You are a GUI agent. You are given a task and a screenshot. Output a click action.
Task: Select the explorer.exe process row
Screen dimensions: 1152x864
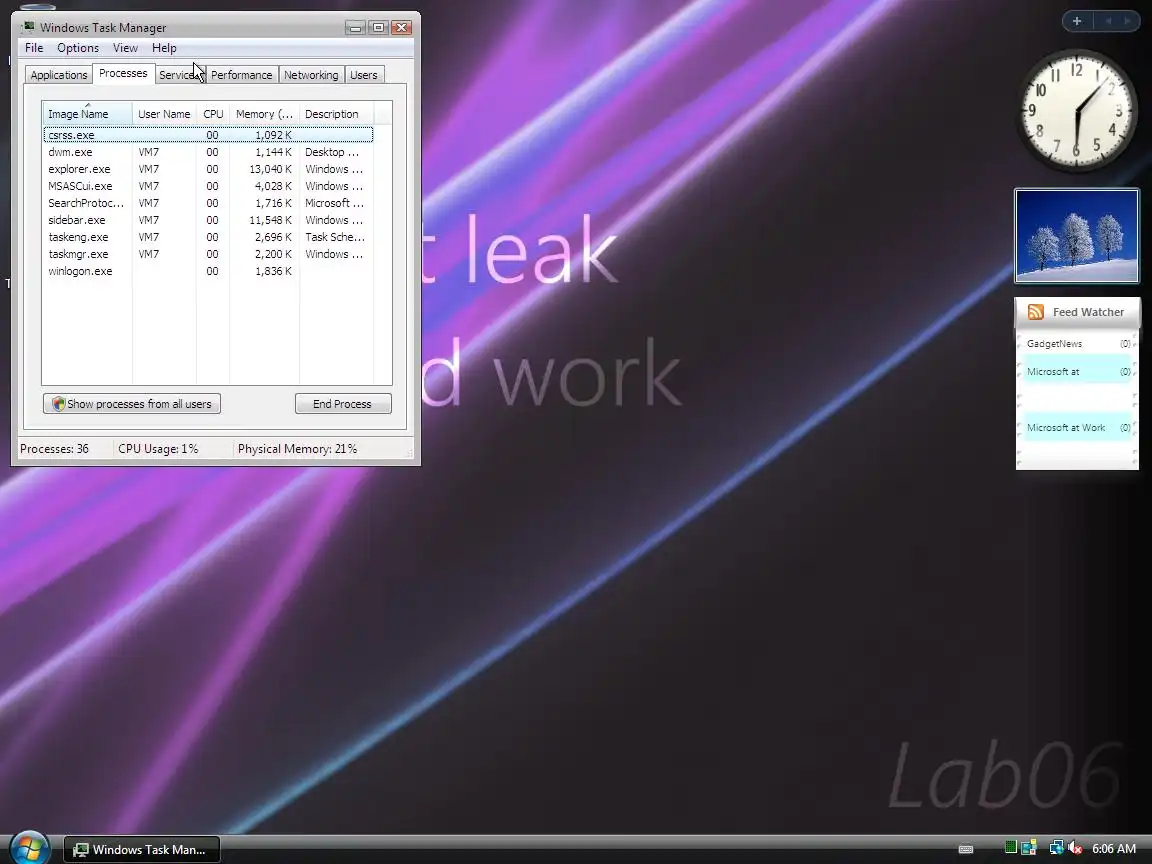tap(209, 169)
